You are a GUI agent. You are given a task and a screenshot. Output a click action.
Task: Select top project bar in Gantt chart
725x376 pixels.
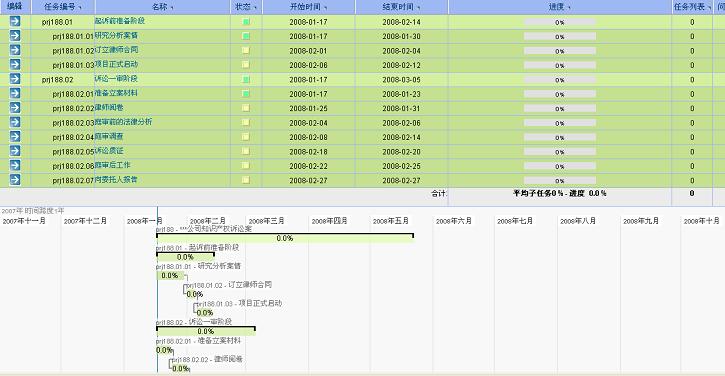pos(285,238)
